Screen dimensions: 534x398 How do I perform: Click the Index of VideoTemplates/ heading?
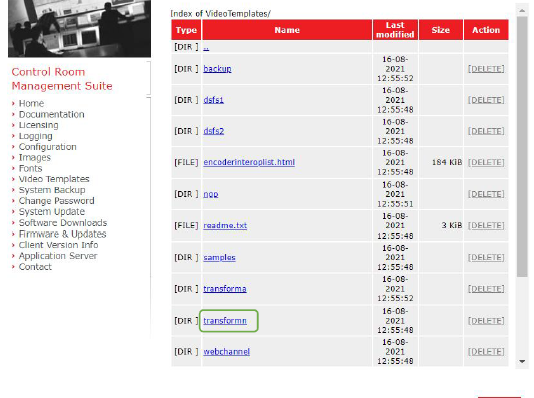click(220, 14)
